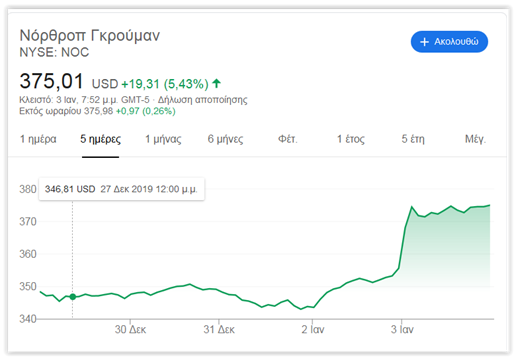Click the 30 Δεκ date label

[130, 329]
